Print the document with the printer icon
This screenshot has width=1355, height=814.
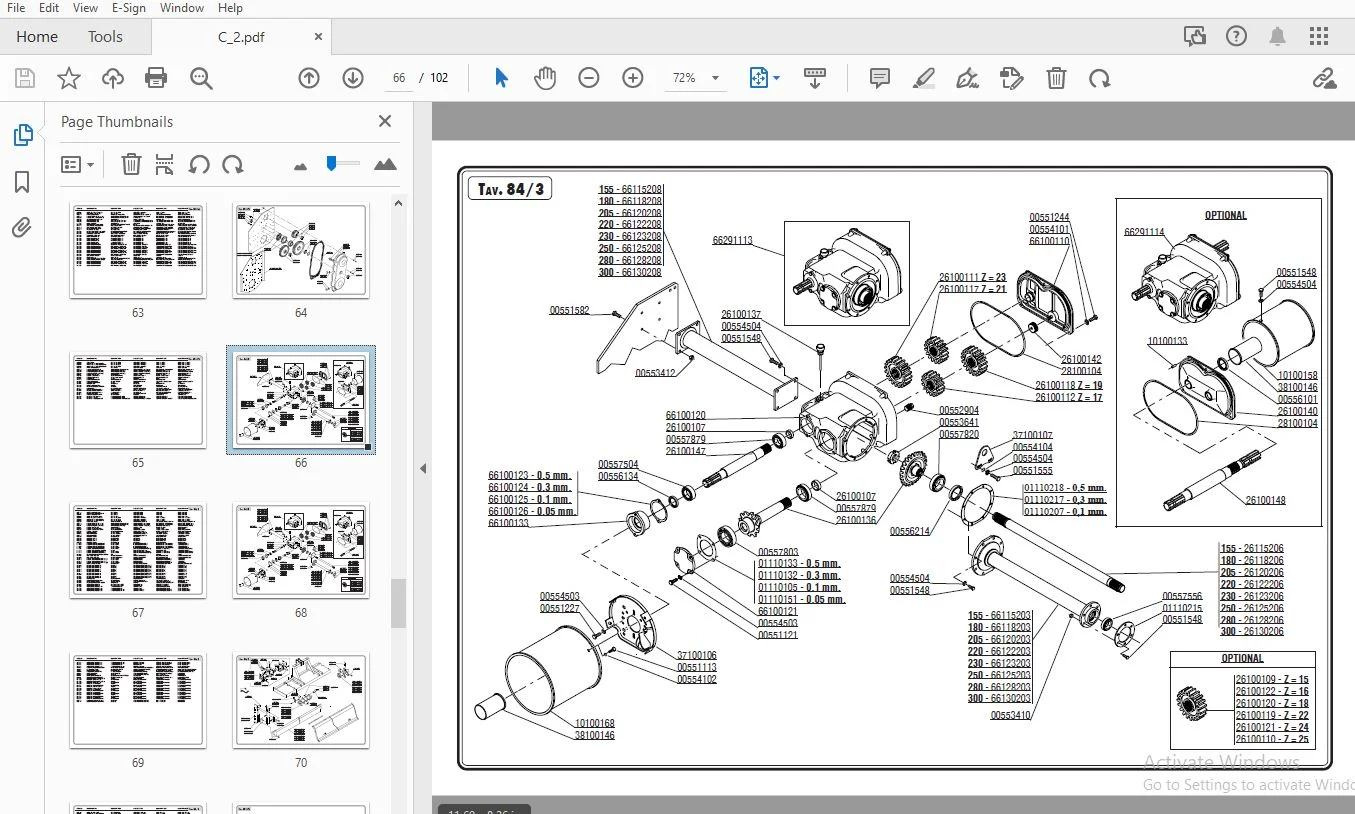pyautogui.click(x=156, y=78)
